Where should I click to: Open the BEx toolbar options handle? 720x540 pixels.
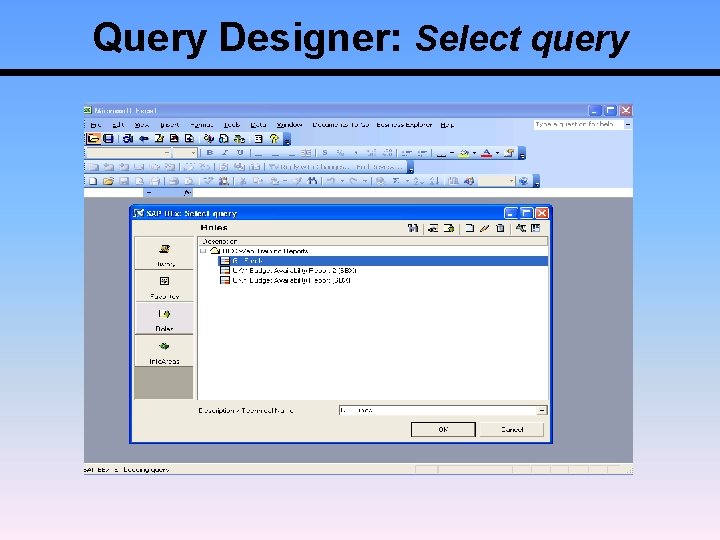[x=287, y=140]
